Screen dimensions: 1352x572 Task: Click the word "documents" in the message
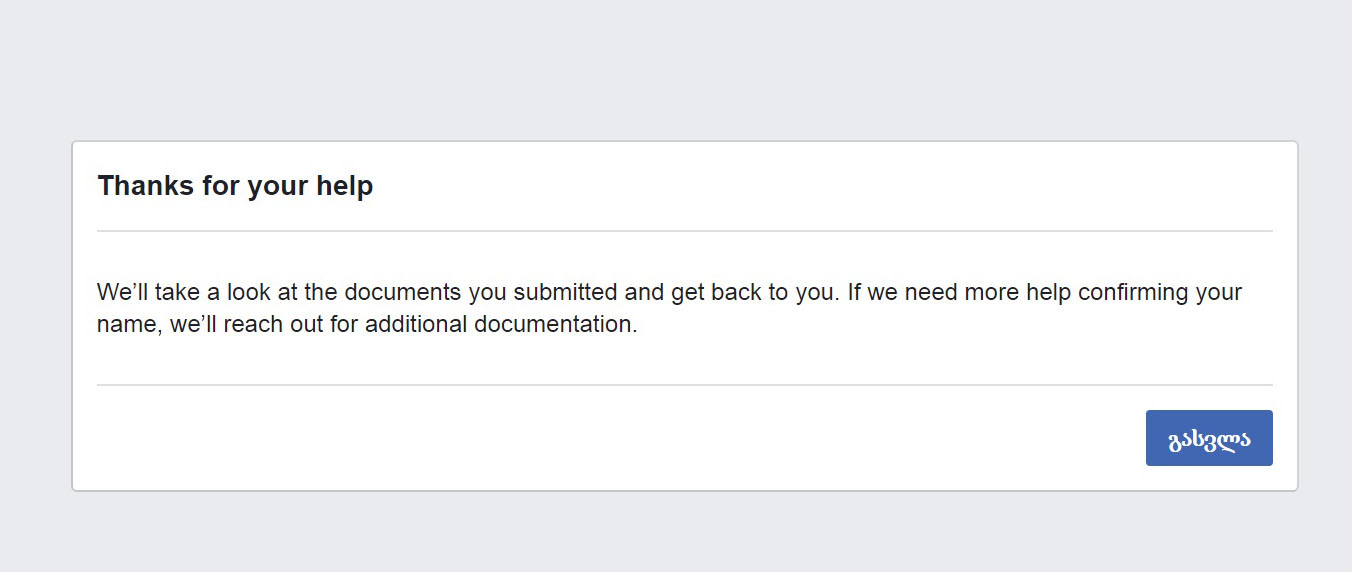pos(406,293)
